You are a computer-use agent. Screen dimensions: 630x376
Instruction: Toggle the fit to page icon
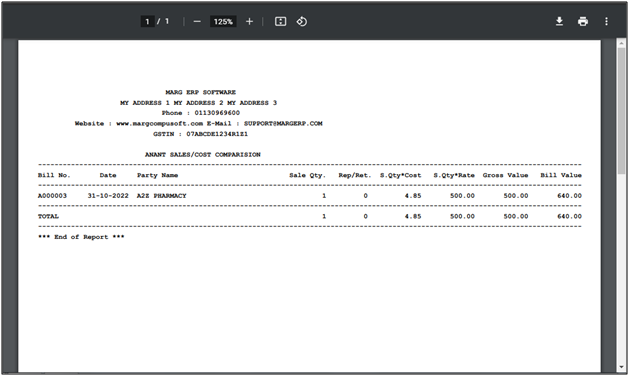click(x=280, y=22)
